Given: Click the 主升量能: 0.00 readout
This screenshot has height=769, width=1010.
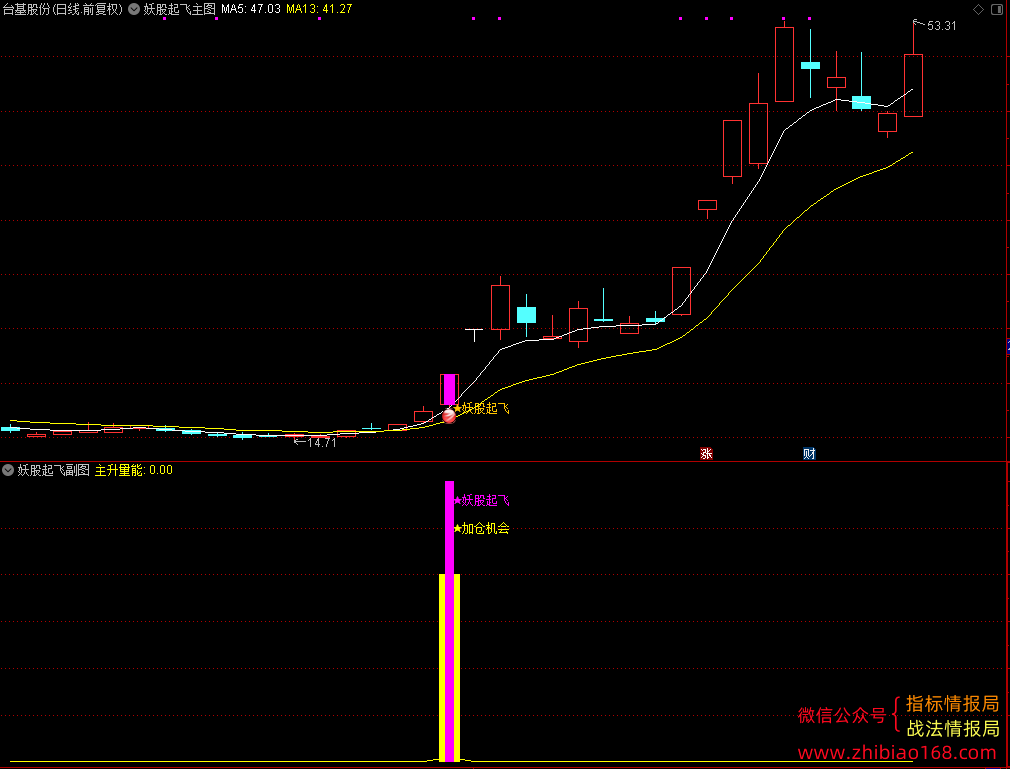Looking at the screenshot, I should [x=133, y=470].
